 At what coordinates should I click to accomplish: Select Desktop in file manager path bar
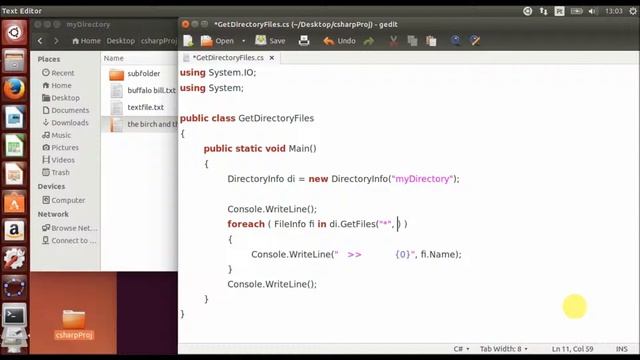pos(120,41)
